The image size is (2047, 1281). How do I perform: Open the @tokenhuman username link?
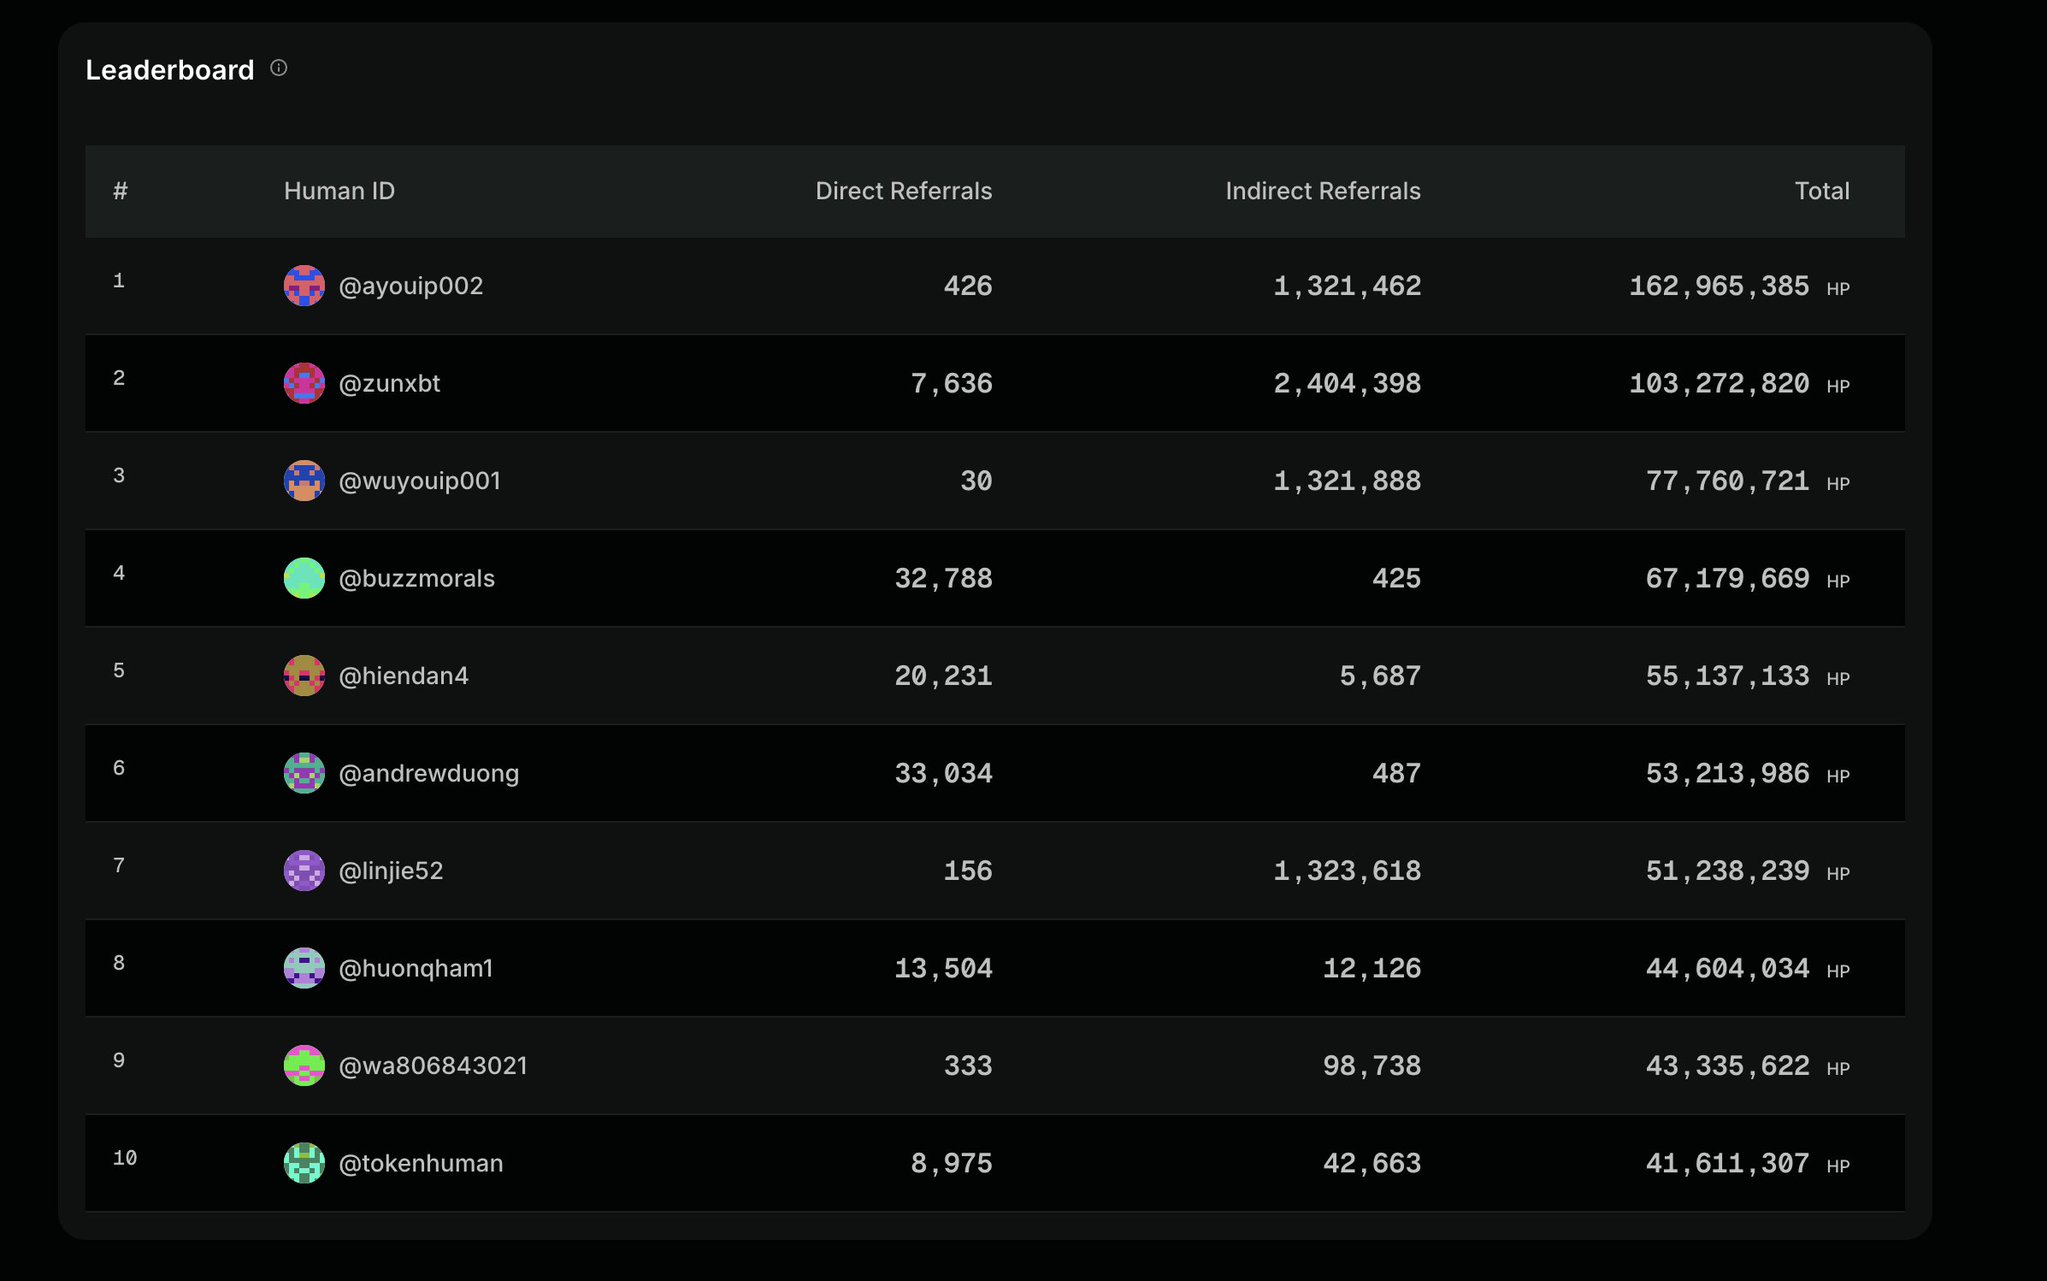coord(421,1164)
